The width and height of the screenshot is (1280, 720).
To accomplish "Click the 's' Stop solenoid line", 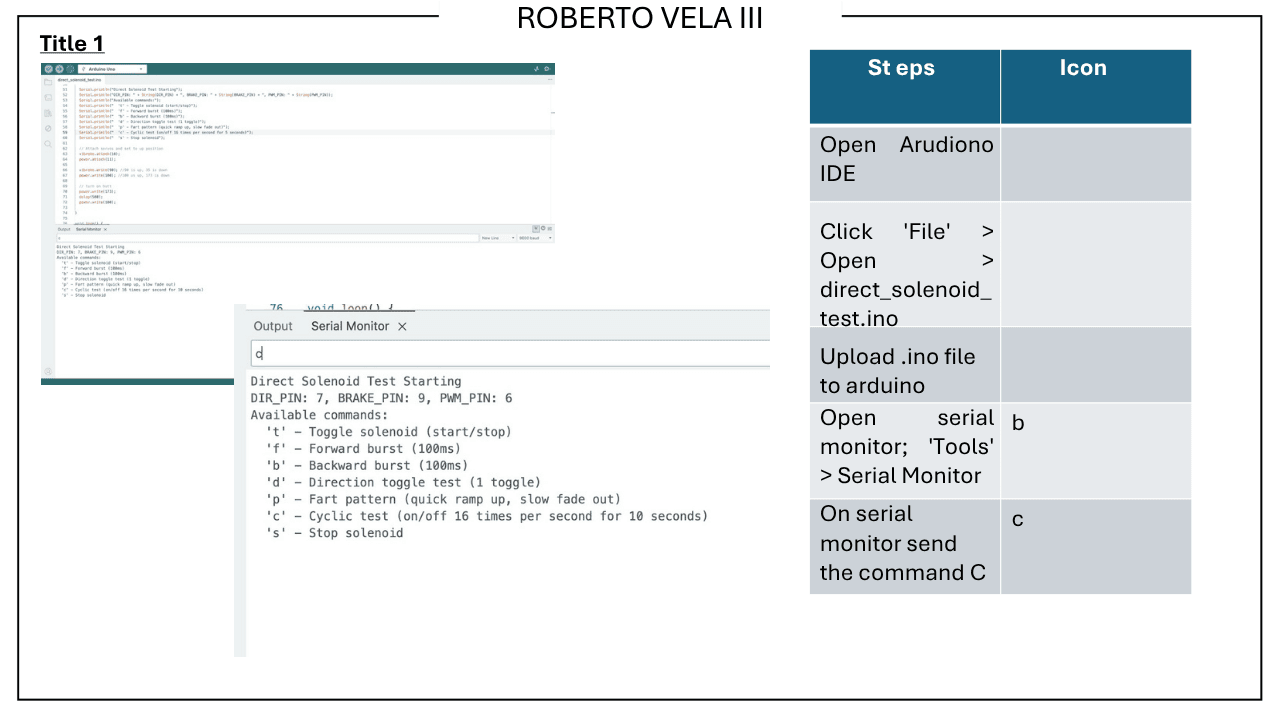I will tap(335, 533).
